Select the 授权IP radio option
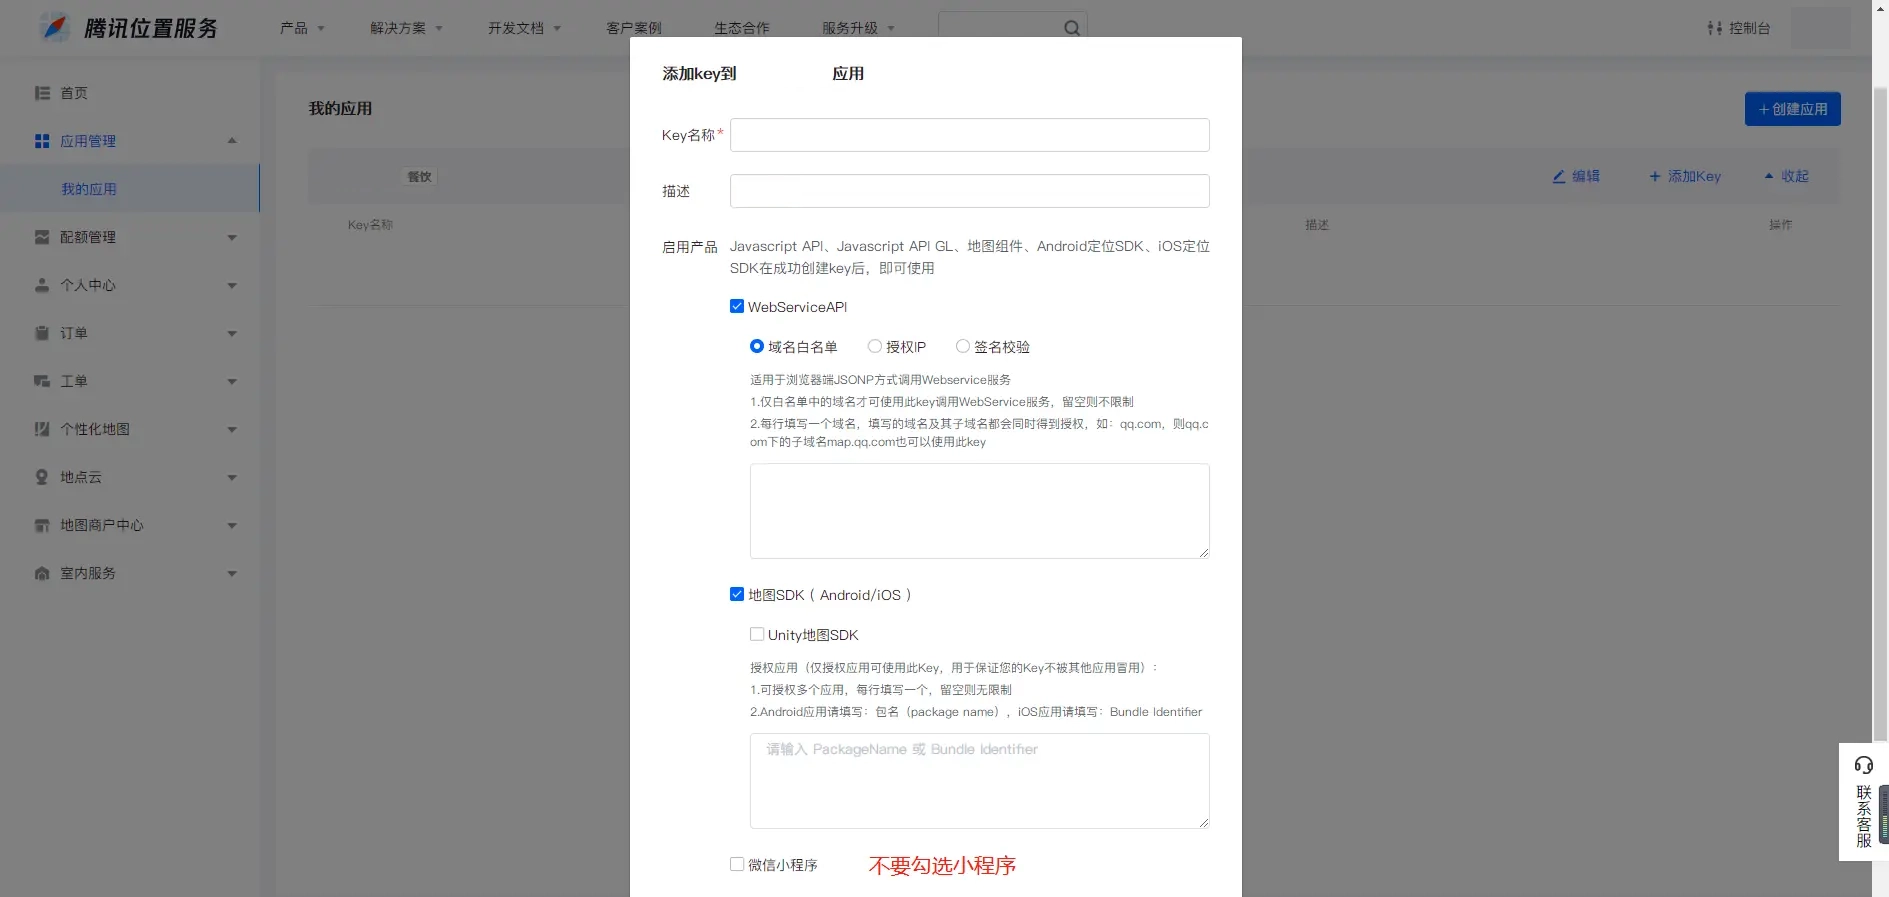 [x=875, y=346]
